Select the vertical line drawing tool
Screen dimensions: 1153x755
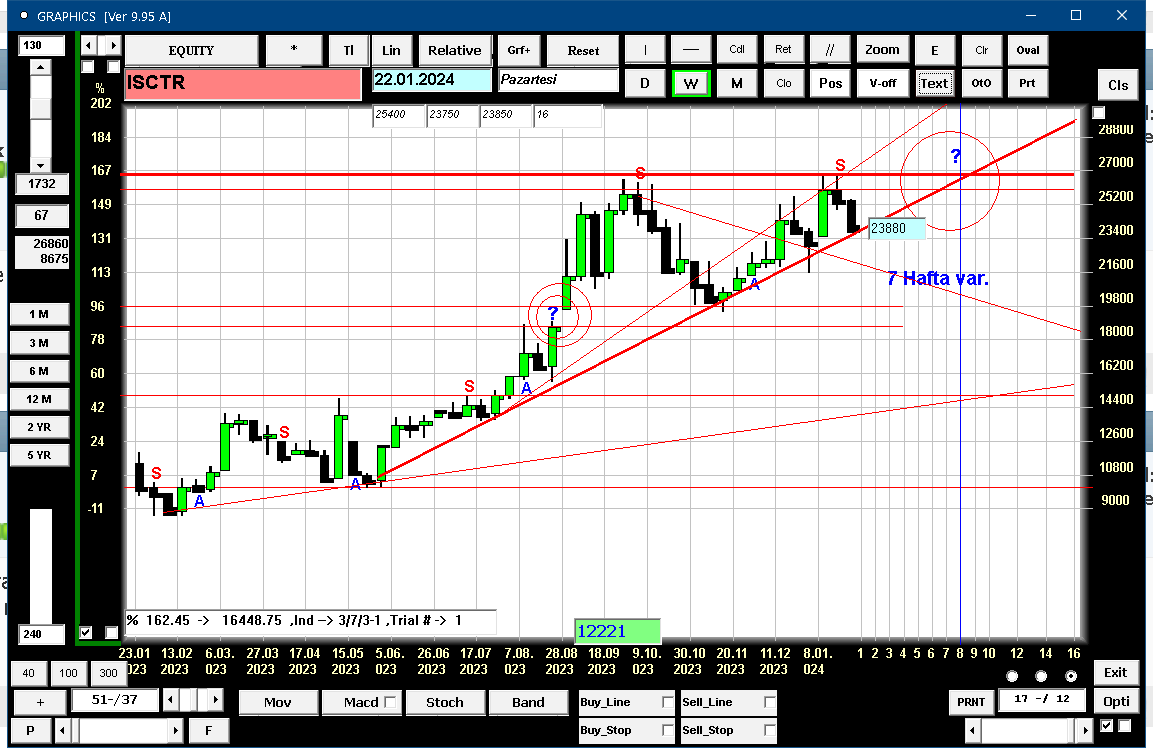pos(645,50)
